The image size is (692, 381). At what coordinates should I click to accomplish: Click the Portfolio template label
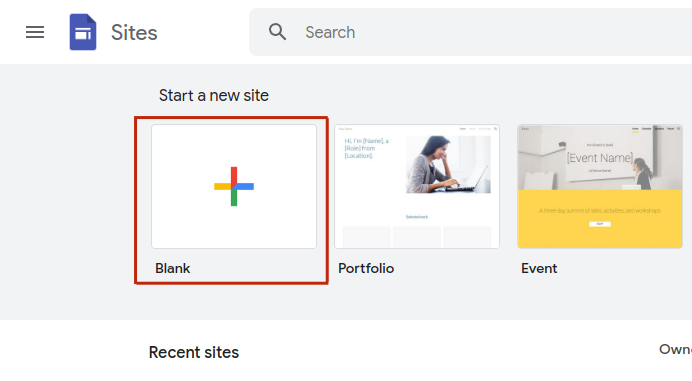pos(366,268)
